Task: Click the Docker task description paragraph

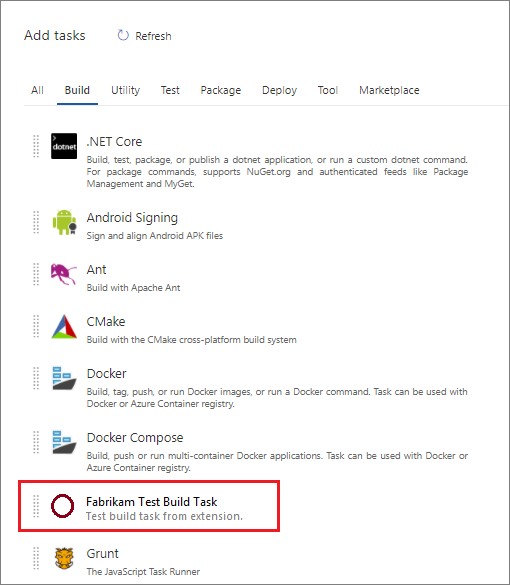Action: (277, 398)
